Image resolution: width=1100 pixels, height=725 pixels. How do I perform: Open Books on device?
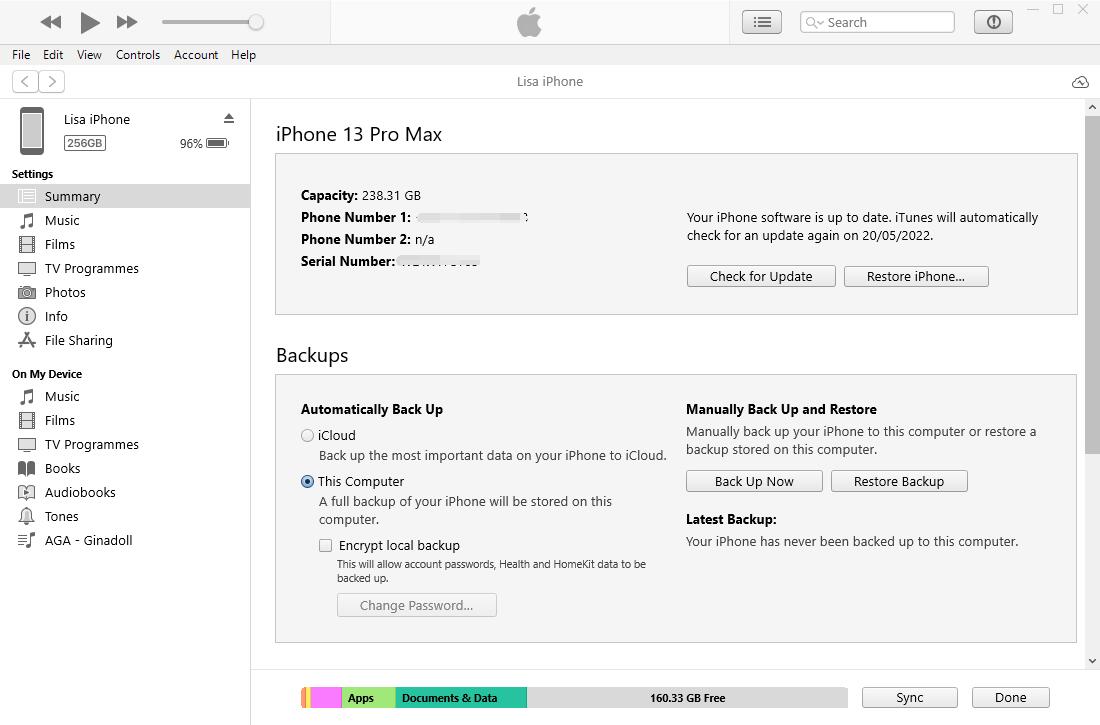pos(125,468)
